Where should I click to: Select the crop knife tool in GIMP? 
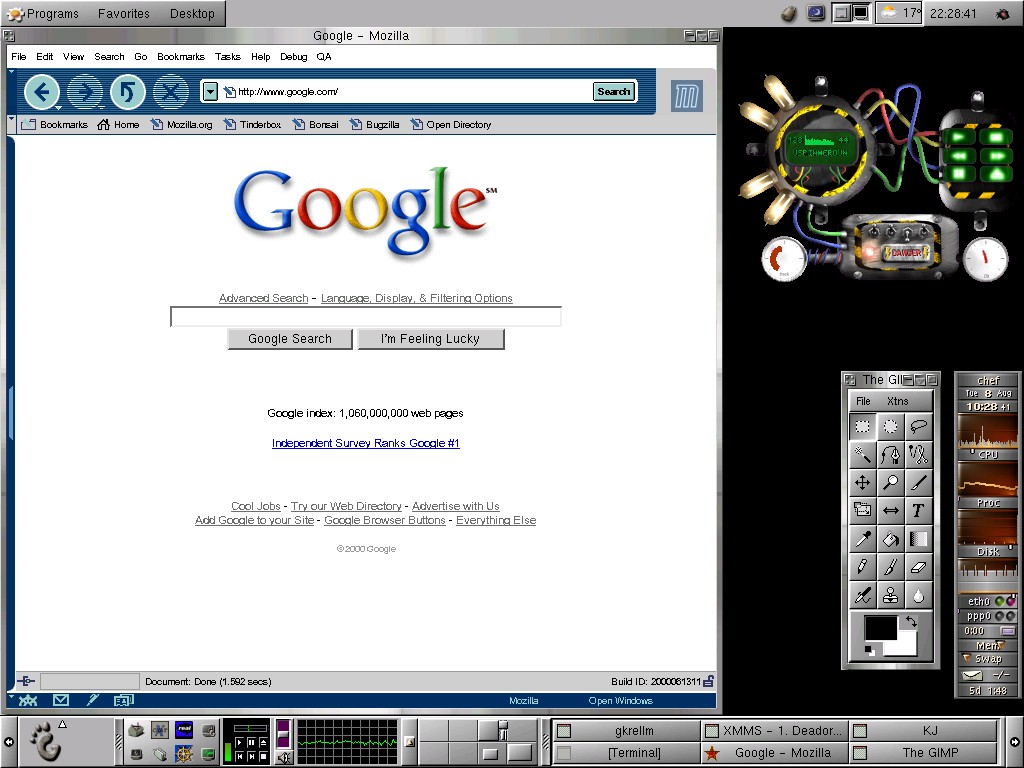[919, 483]
